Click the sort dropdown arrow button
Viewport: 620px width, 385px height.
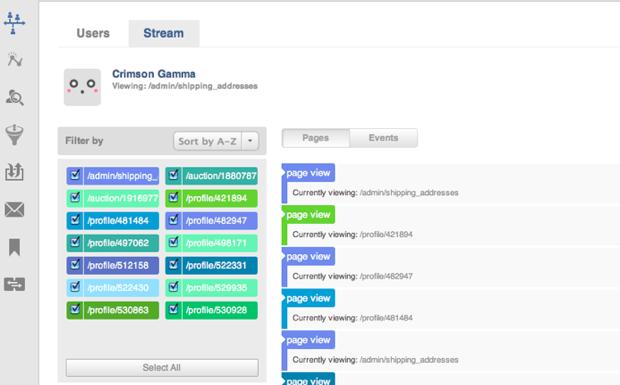pos(250,141)
